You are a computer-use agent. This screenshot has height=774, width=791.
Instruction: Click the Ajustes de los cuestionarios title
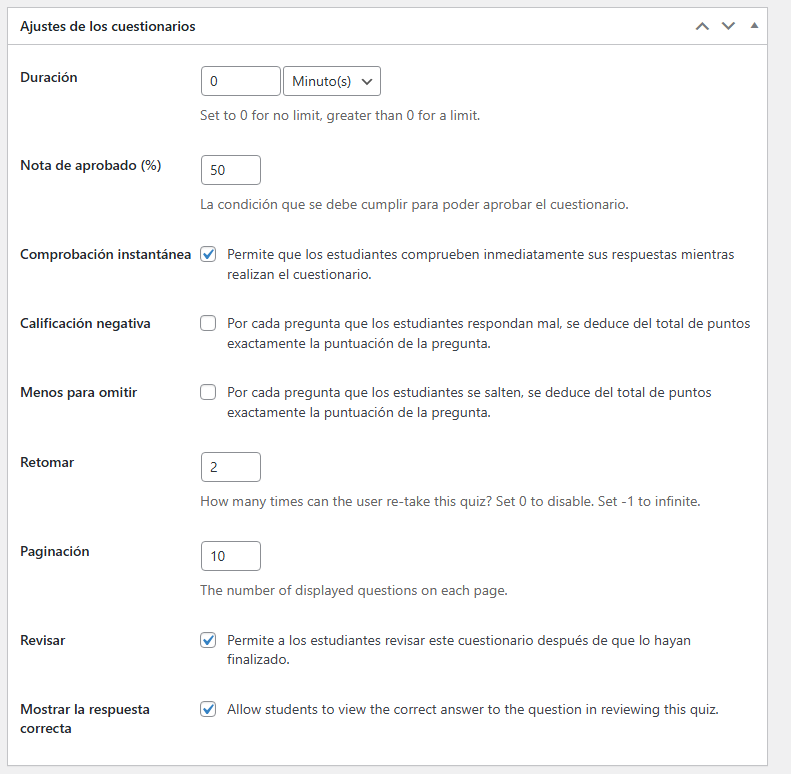click(x=107, y=26)
